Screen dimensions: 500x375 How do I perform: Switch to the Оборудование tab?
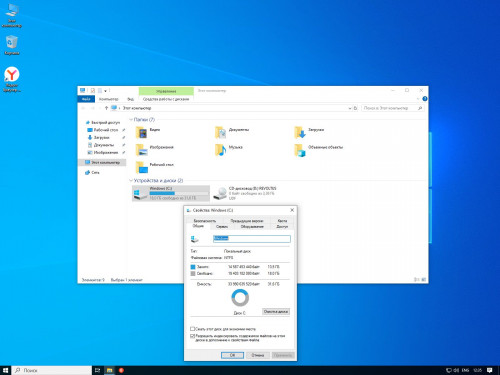click(x=252, y=227)
